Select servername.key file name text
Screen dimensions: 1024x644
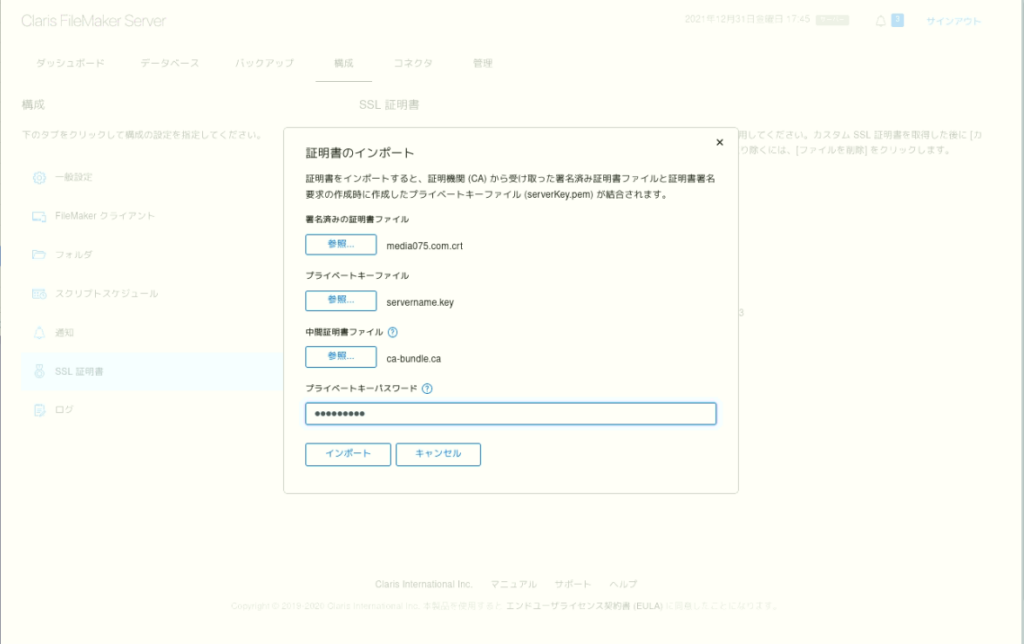[420, 302]
